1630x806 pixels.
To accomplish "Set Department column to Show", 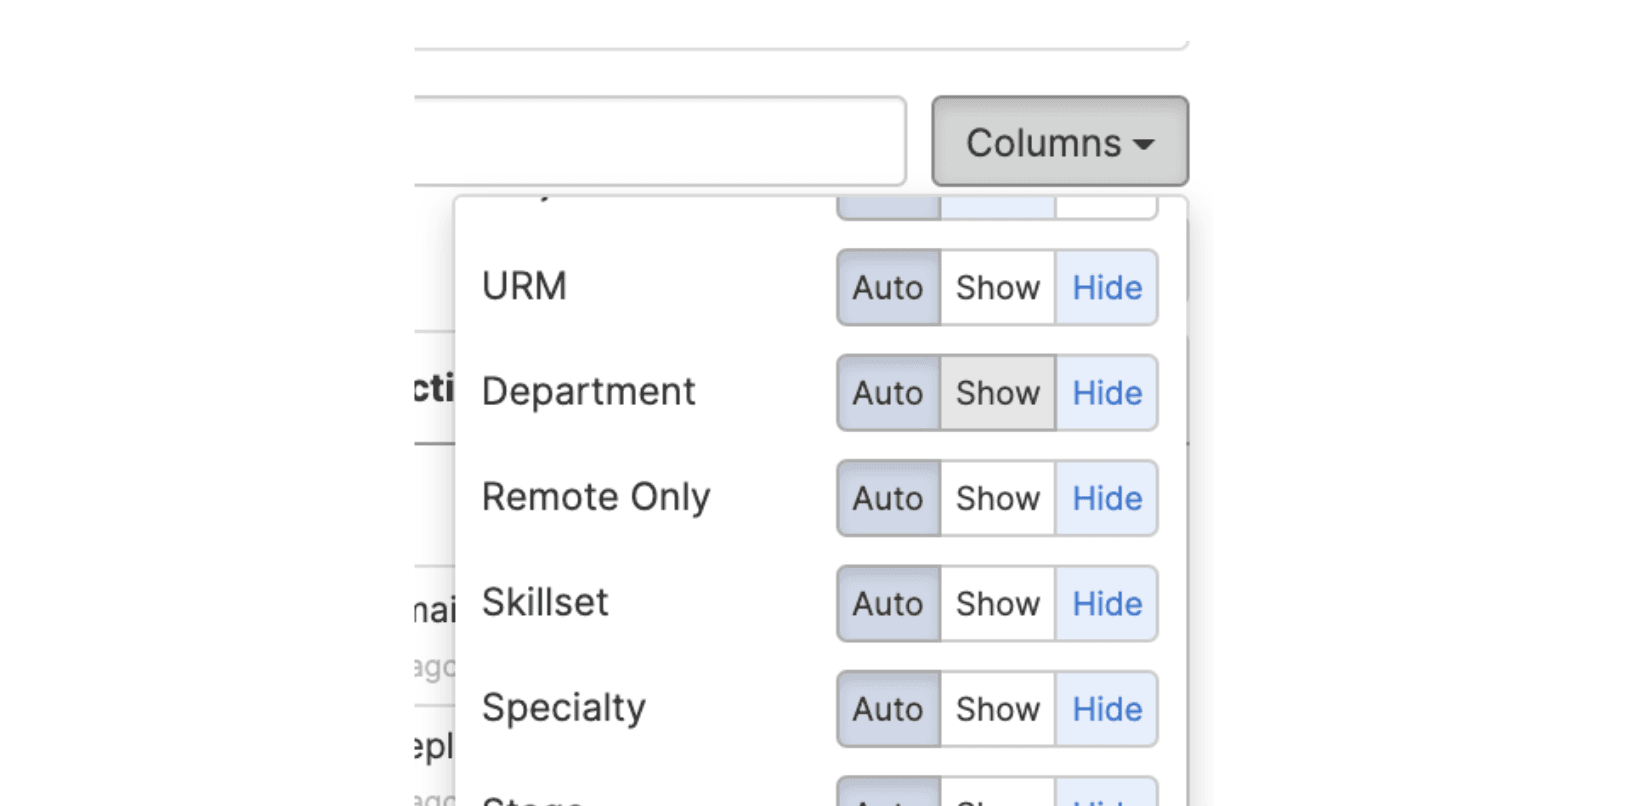I will (x=997, y=393).
